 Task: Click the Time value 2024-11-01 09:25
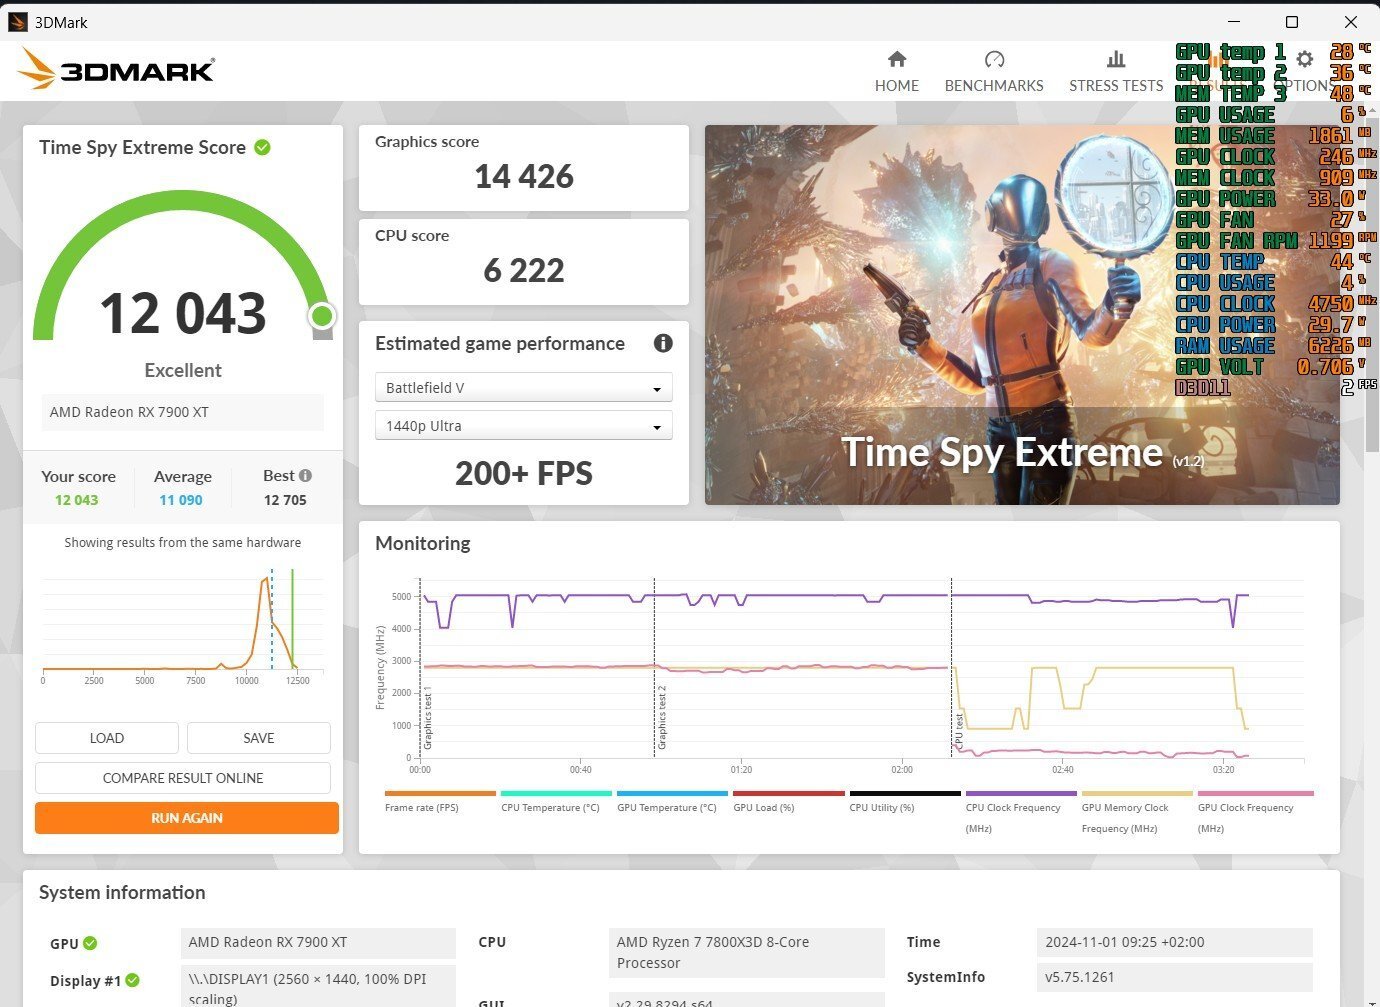(1175, 942)
